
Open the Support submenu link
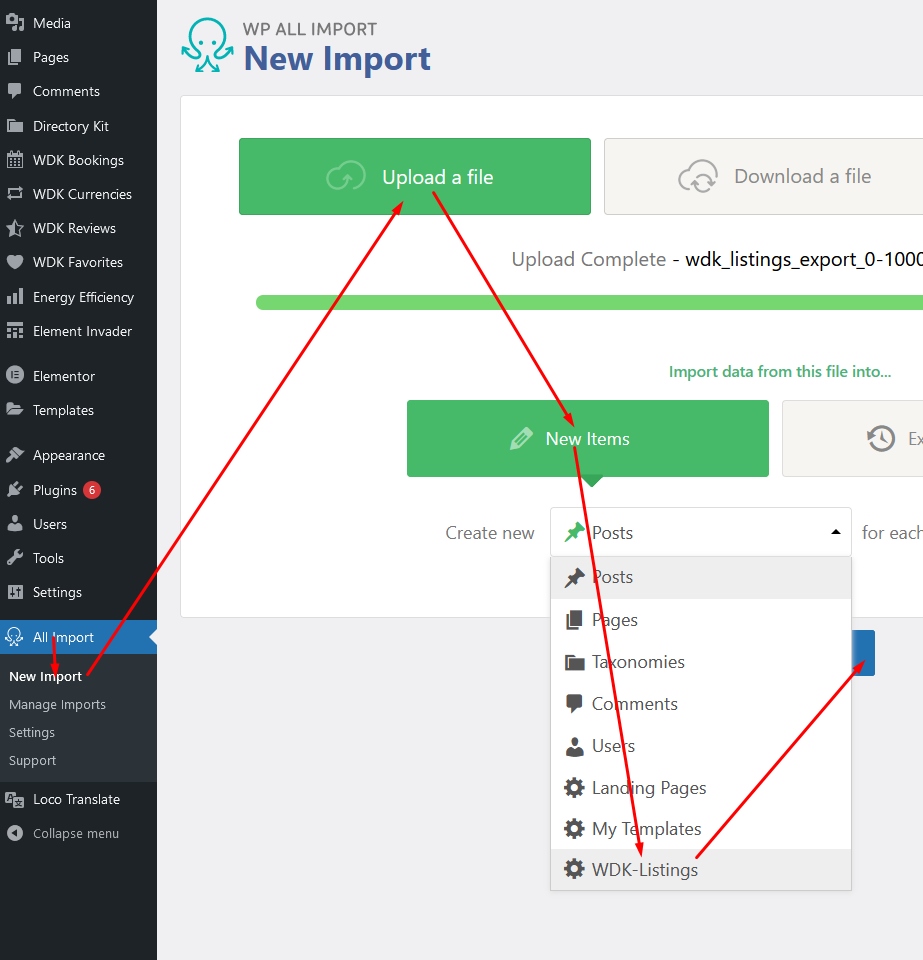click(x=32, y=760)
